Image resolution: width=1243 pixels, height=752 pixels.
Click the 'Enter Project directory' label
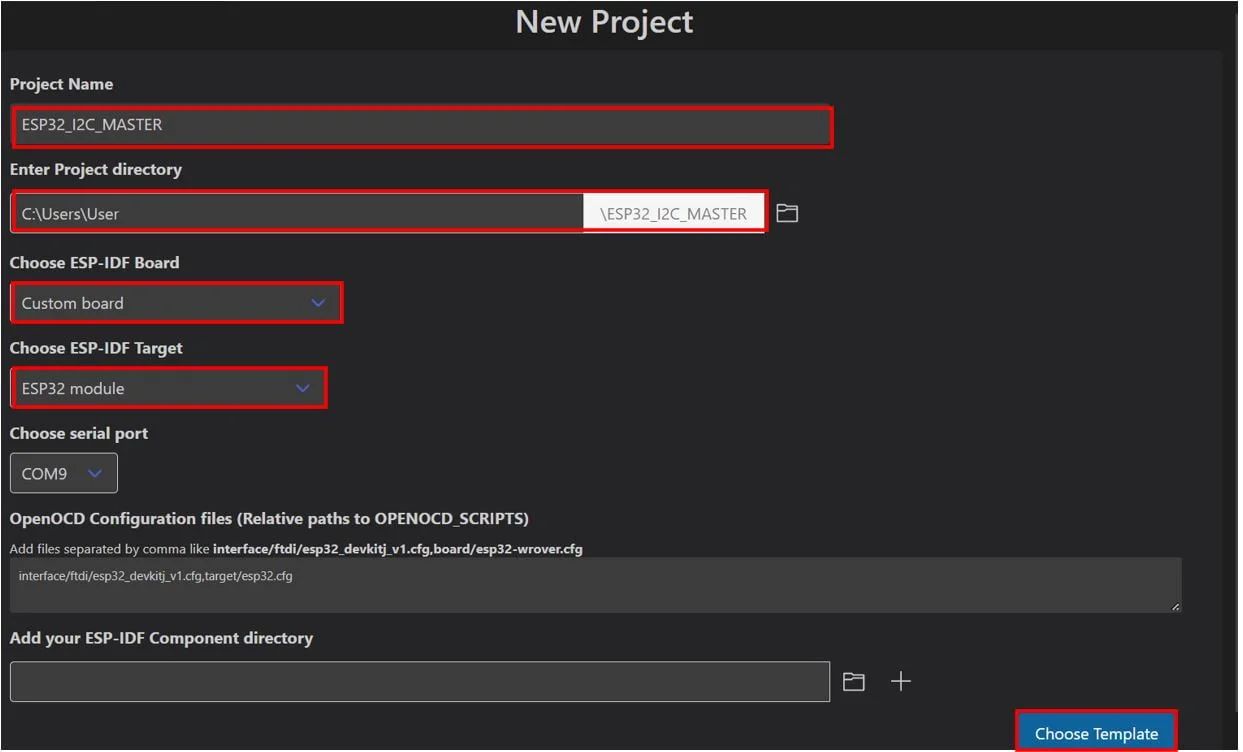[96, 170]
